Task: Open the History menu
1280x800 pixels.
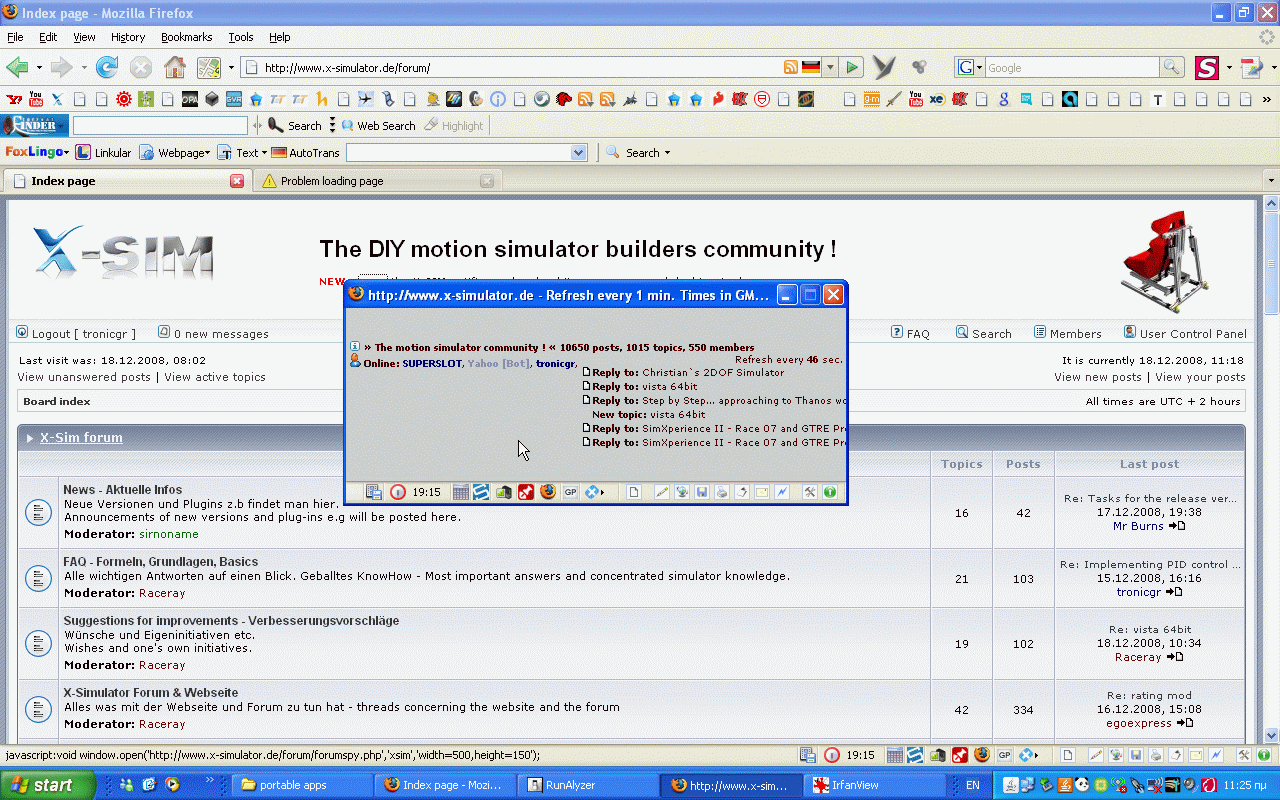Action: click(x=128, y=37)
